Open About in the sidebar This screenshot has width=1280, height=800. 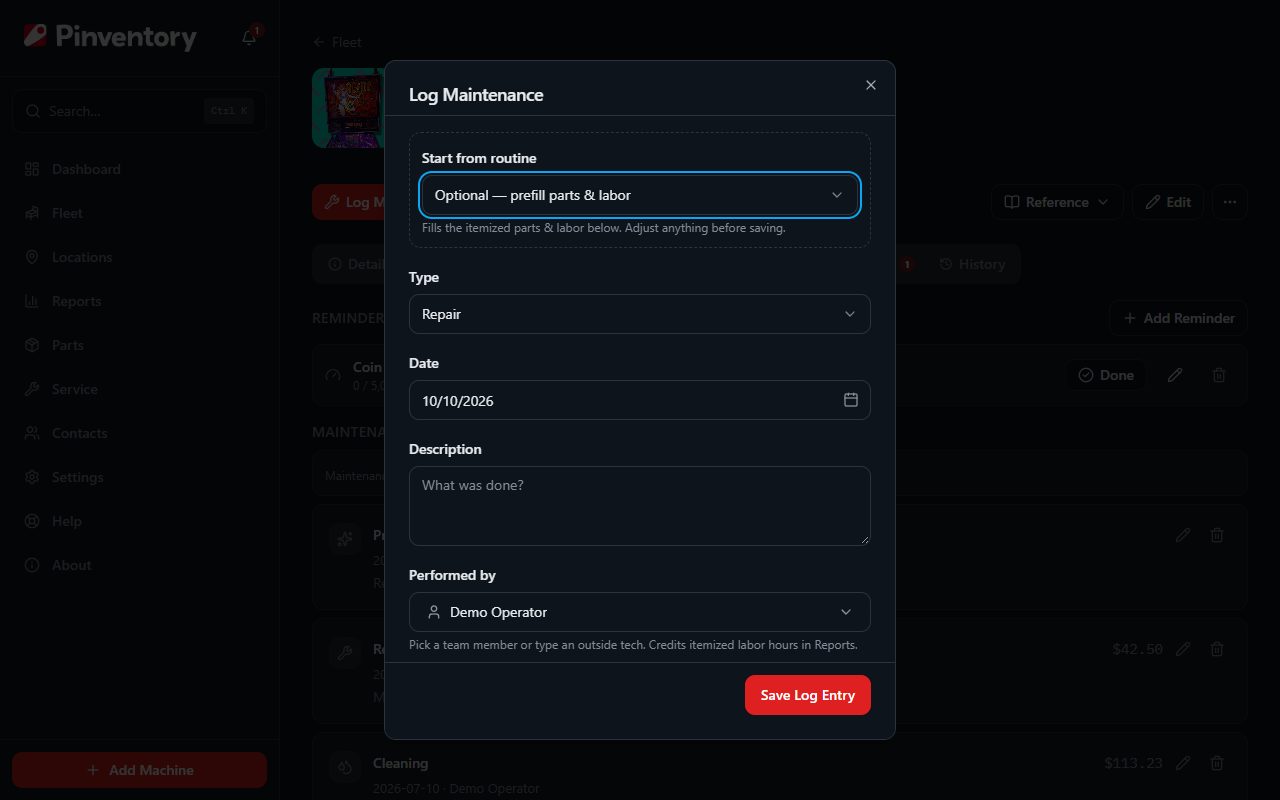coord(139,565)
